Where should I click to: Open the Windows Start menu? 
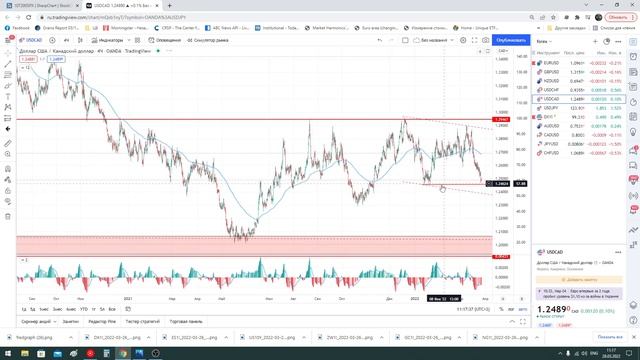coord(8,353)
